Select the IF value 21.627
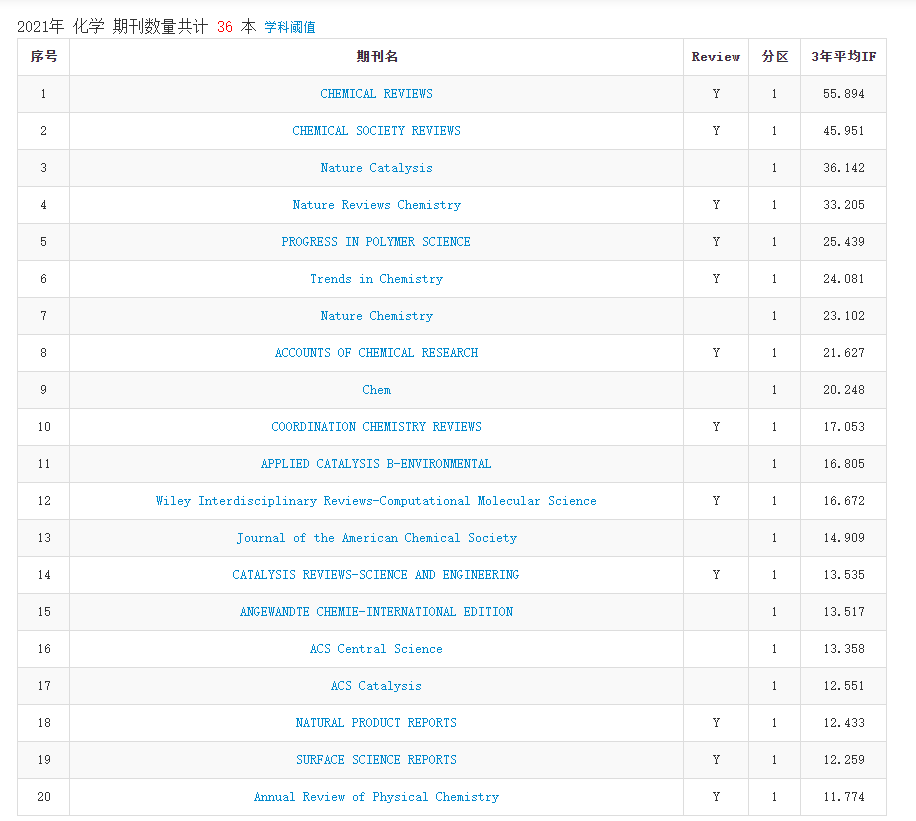 pyautogui.click(x=844, y=352)
